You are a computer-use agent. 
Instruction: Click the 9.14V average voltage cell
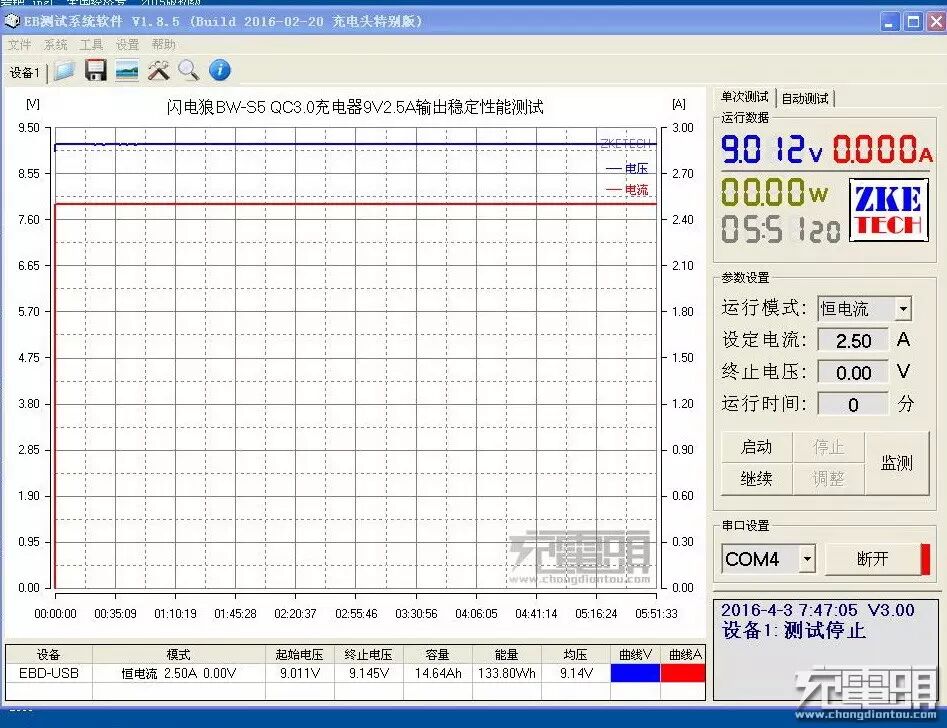576,673
